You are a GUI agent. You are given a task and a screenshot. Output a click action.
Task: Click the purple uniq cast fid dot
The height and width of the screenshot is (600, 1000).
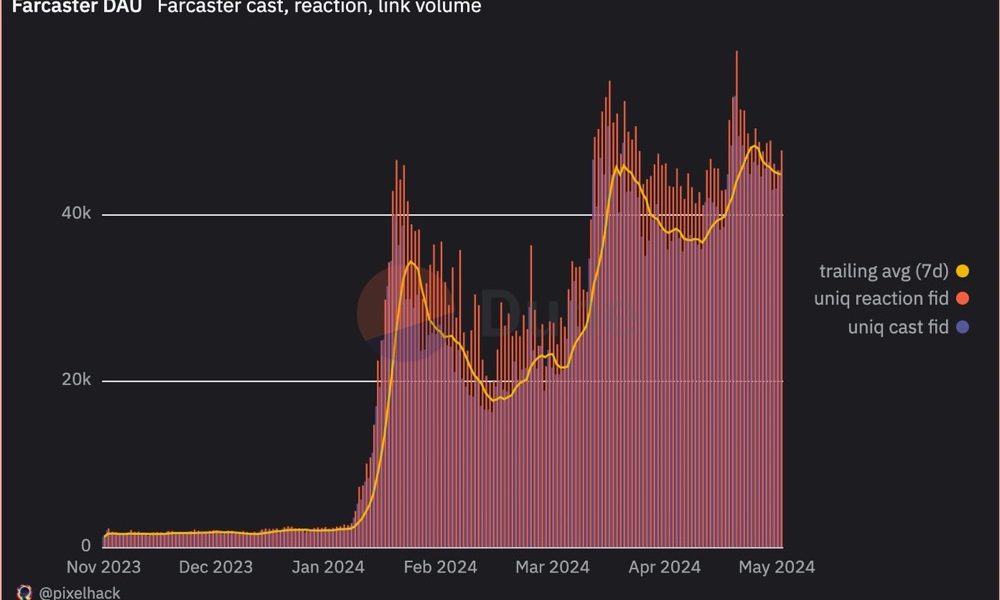(962, 327)
